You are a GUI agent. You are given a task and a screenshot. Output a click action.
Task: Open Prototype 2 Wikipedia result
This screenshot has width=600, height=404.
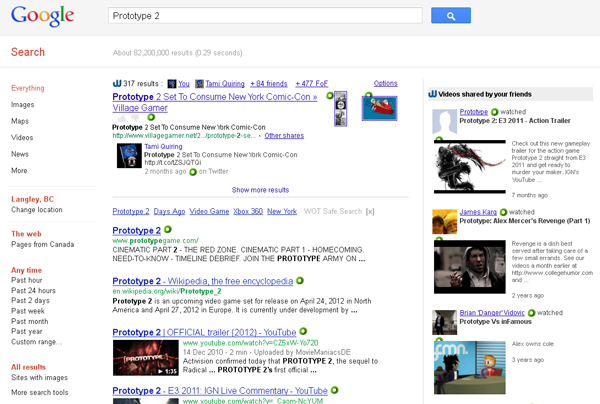[x=203, y=281]
